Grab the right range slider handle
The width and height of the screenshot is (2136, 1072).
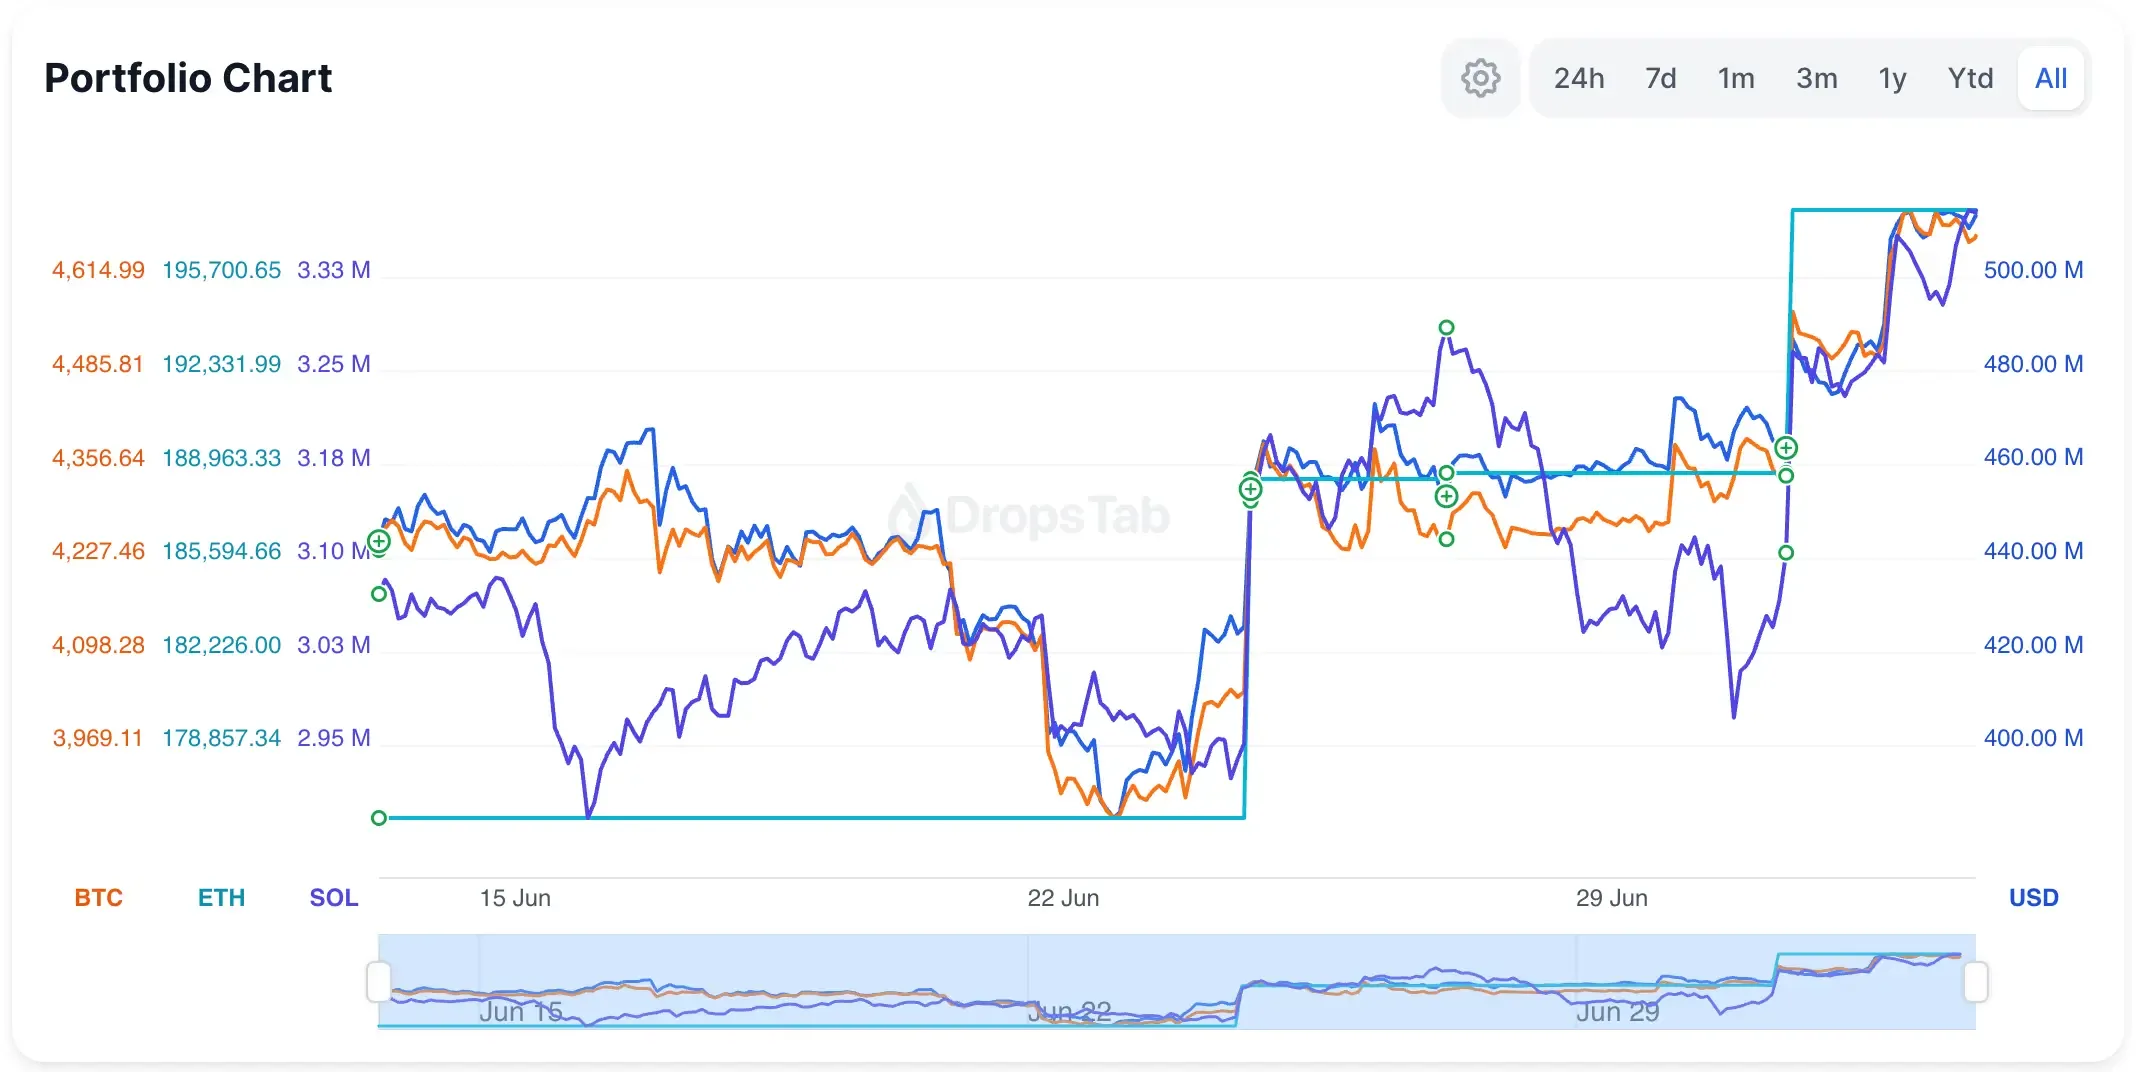[1975, 981]
